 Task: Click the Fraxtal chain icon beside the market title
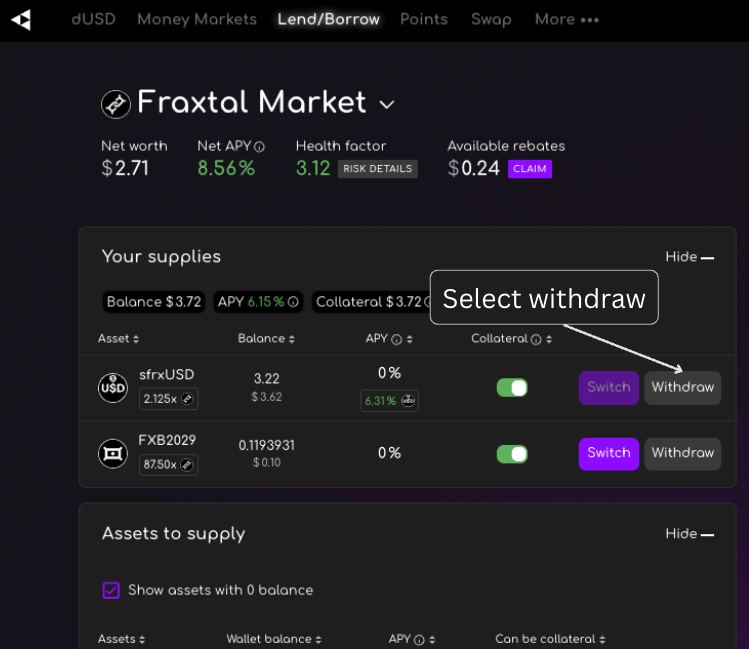(116, 103)
